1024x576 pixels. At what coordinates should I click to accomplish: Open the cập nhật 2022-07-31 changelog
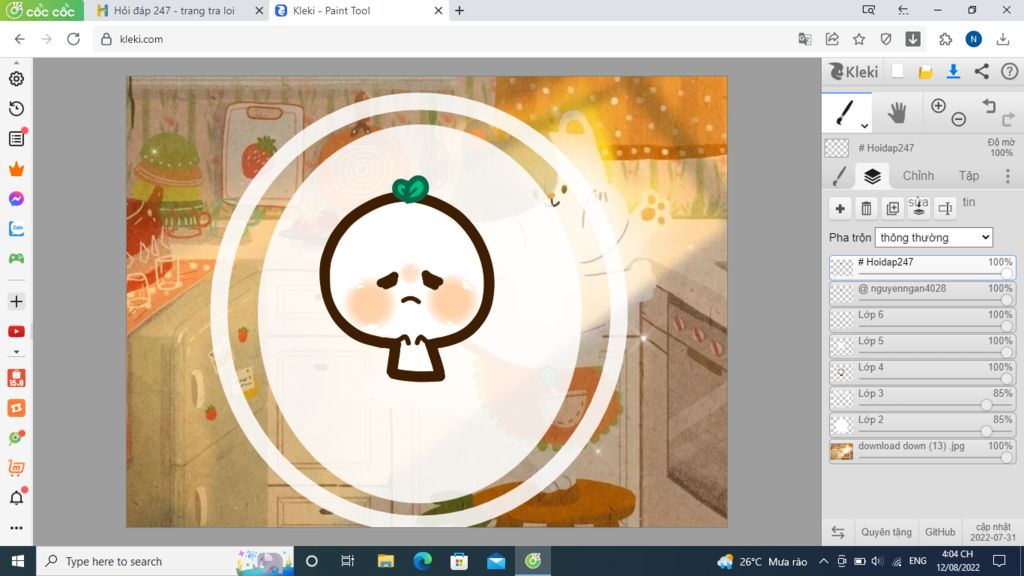[x=993, y=532]
